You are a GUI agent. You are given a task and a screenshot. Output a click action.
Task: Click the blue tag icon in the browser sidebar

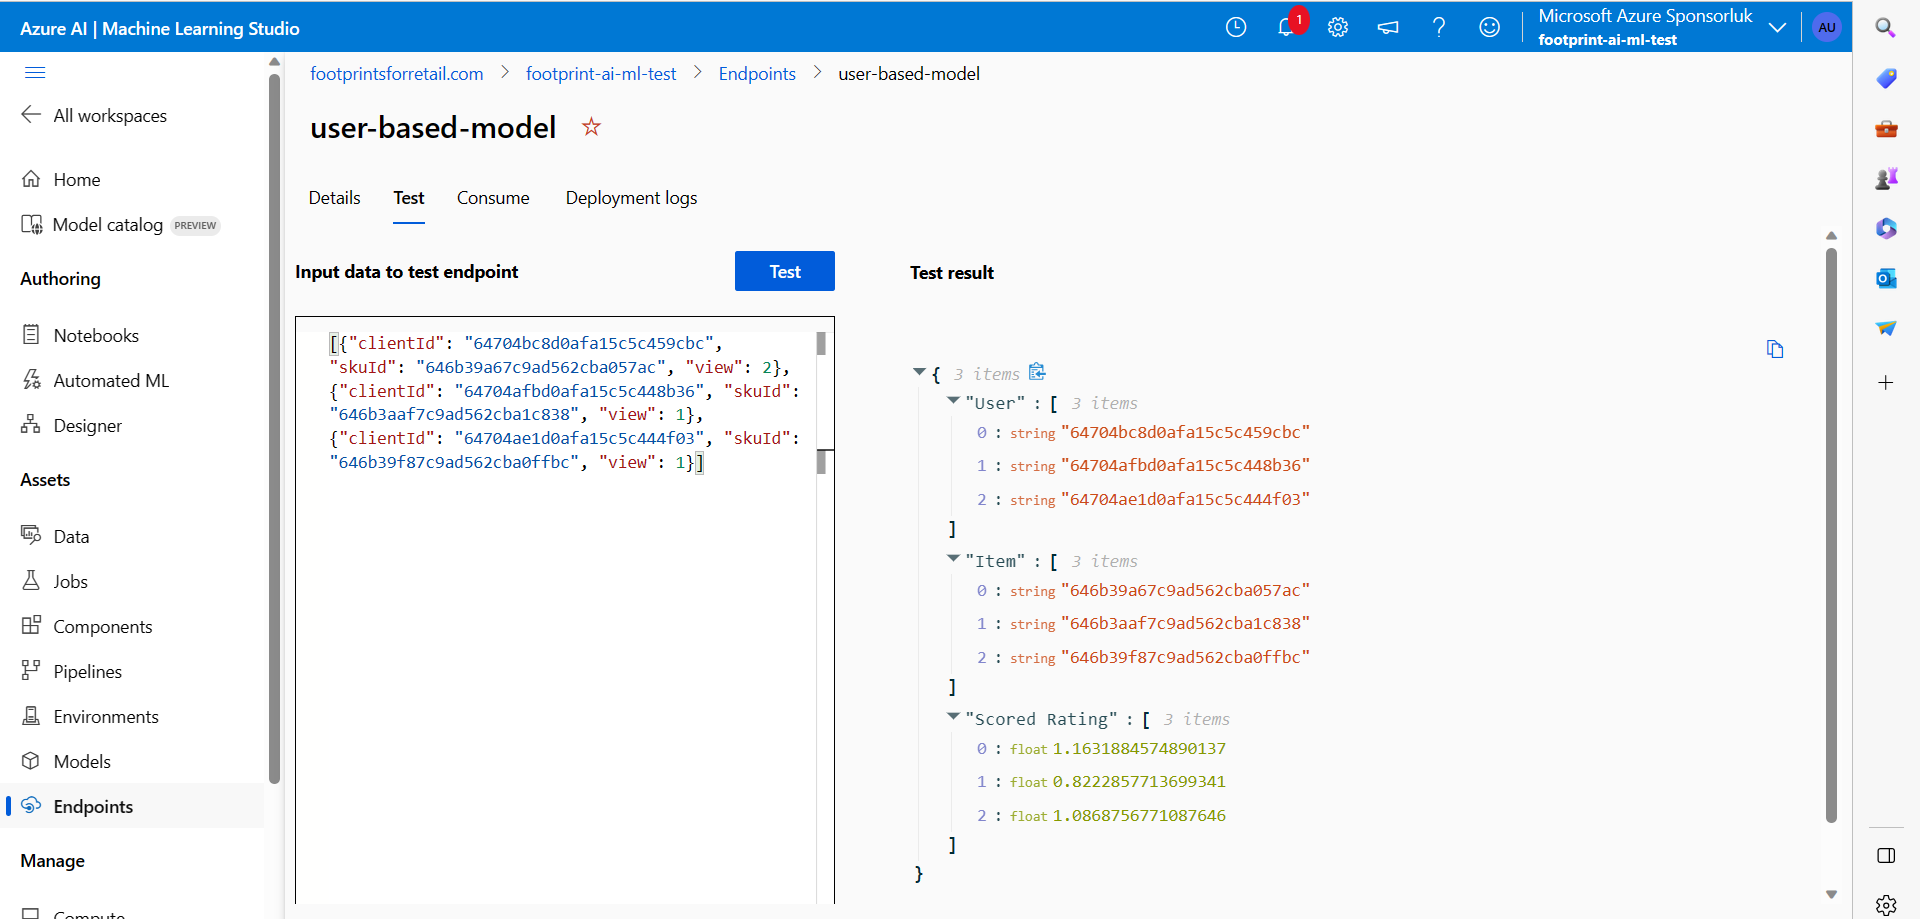(1886, 78)
